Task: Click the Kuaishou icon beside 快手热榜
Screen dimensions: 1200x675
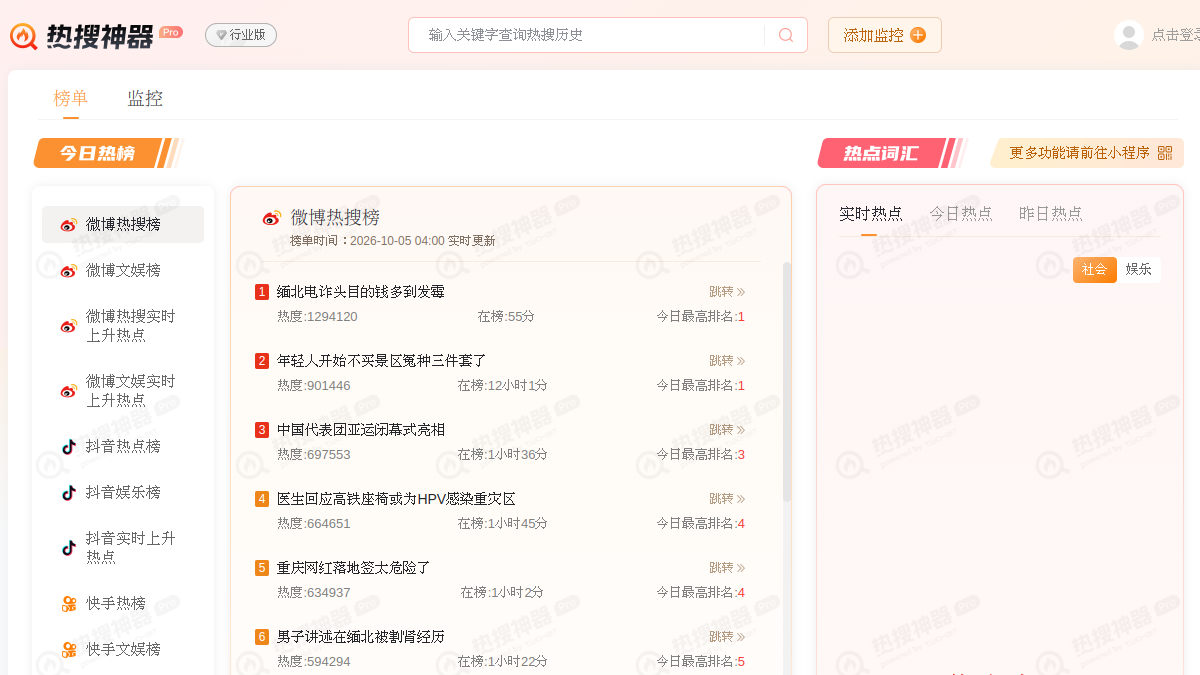Action: click(69, 604)
